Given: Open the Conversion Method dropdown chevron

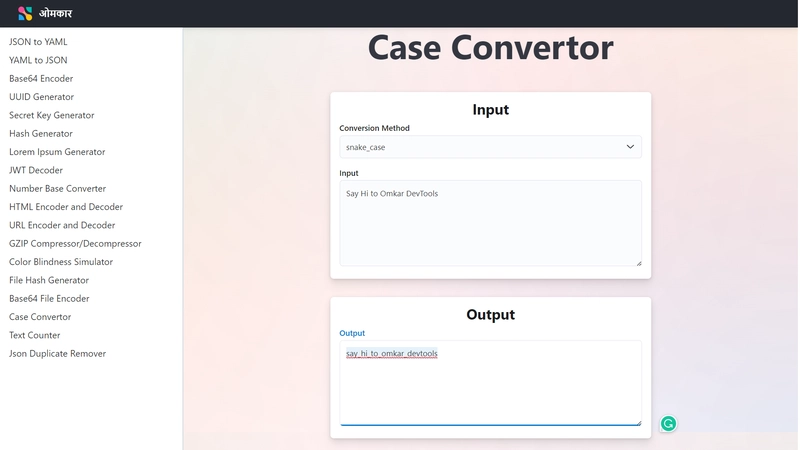Looking at the screenshot, I should pyautogui.click(x=630, y=147).
